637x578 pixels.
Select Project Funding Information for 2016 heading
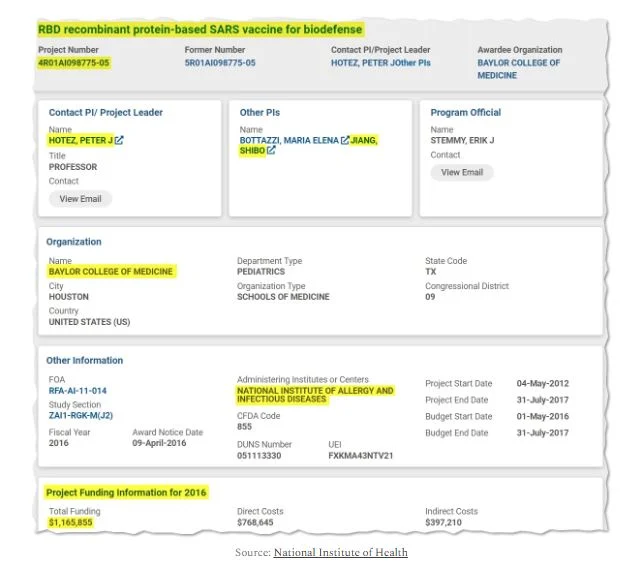click(x=126, y=493)
